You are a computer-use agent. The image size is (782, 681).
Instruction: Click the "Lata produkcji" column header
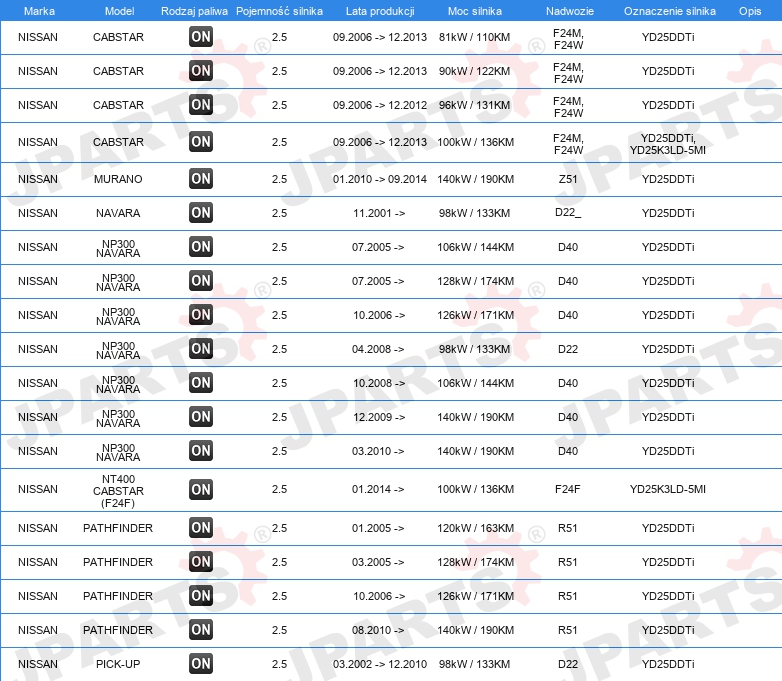pyautogui.click(x=380, y=11)
